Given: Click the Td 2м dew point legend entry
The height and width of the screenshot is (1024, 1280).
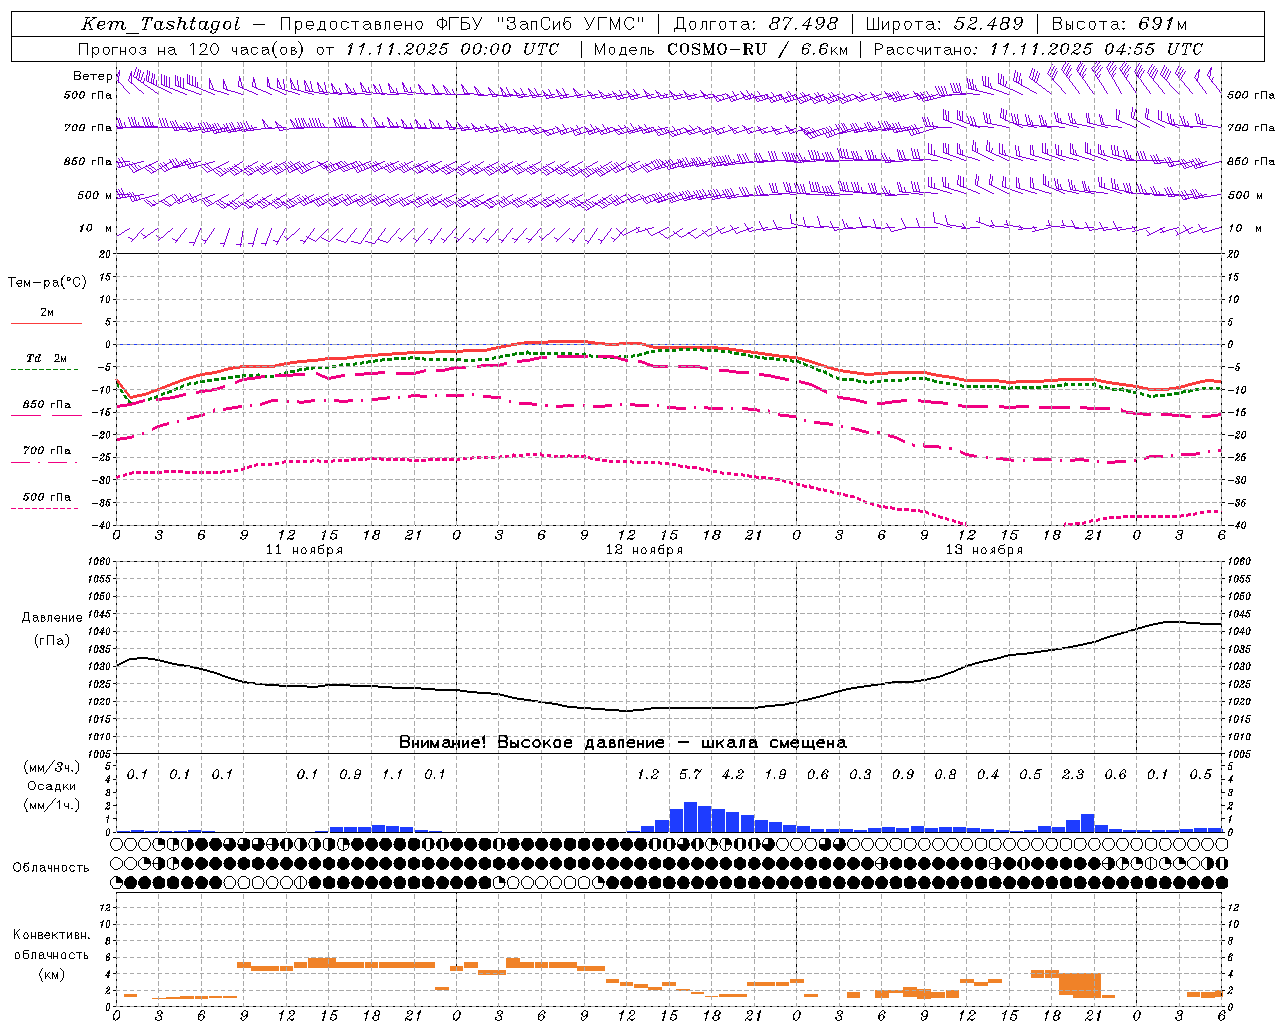Looking at the screenshot, I should (x=47, y=358).
